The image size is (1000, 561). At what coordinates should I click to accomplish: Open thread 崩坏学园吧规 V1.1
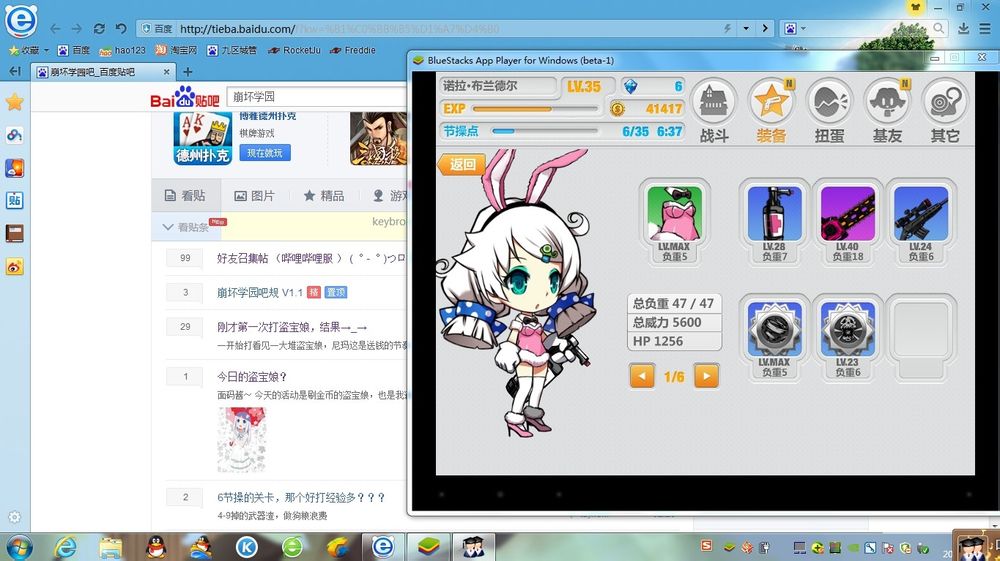click(260, 293)
